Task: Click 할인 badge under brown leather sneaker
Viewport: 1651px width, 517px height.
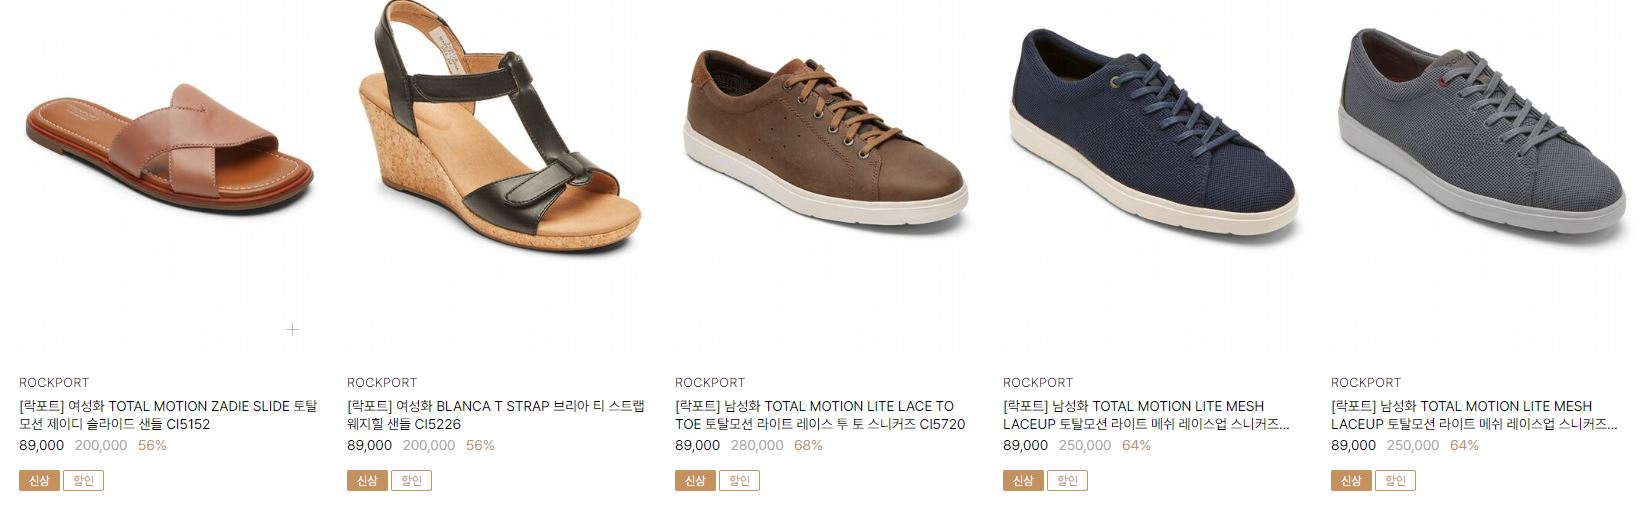Action: (x=739, y=481)
